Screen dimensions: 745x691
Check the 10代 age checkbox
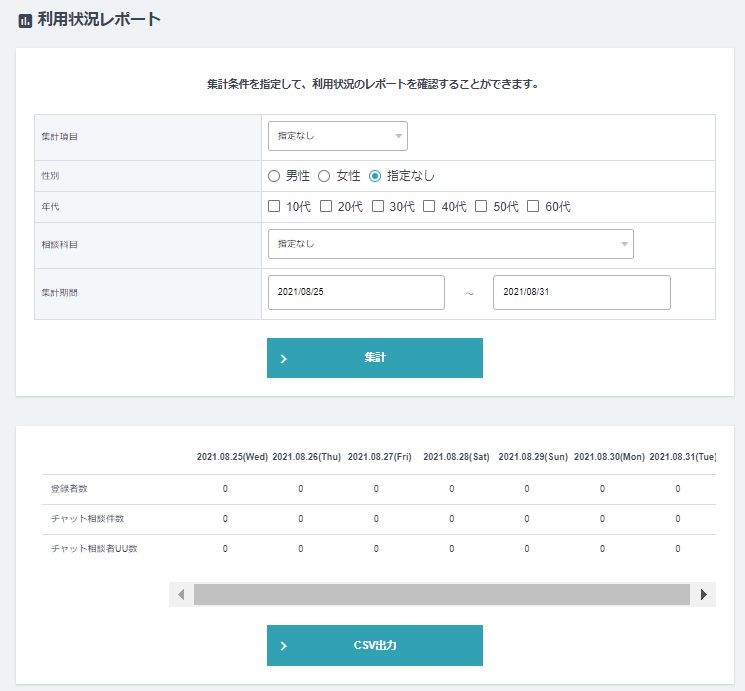[x=275, y=207]
